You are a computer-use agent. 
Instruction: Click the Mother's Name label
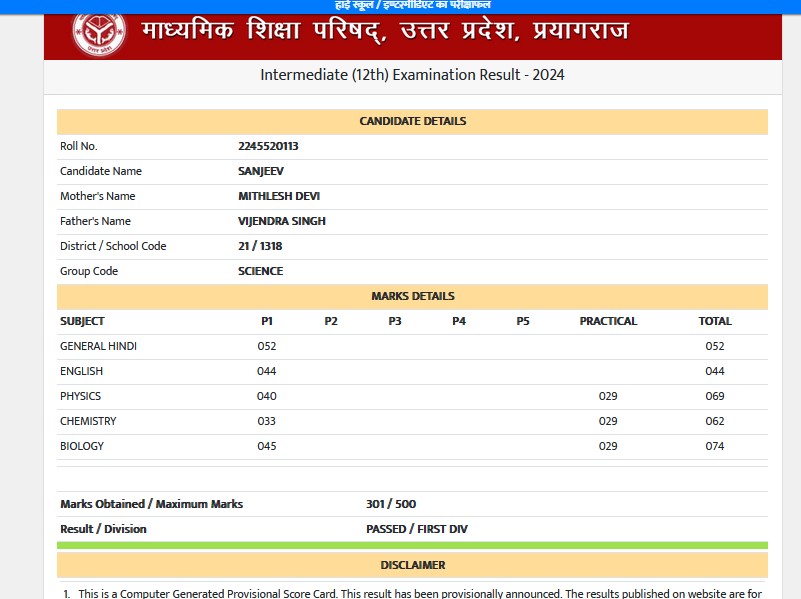pos(98,196)
